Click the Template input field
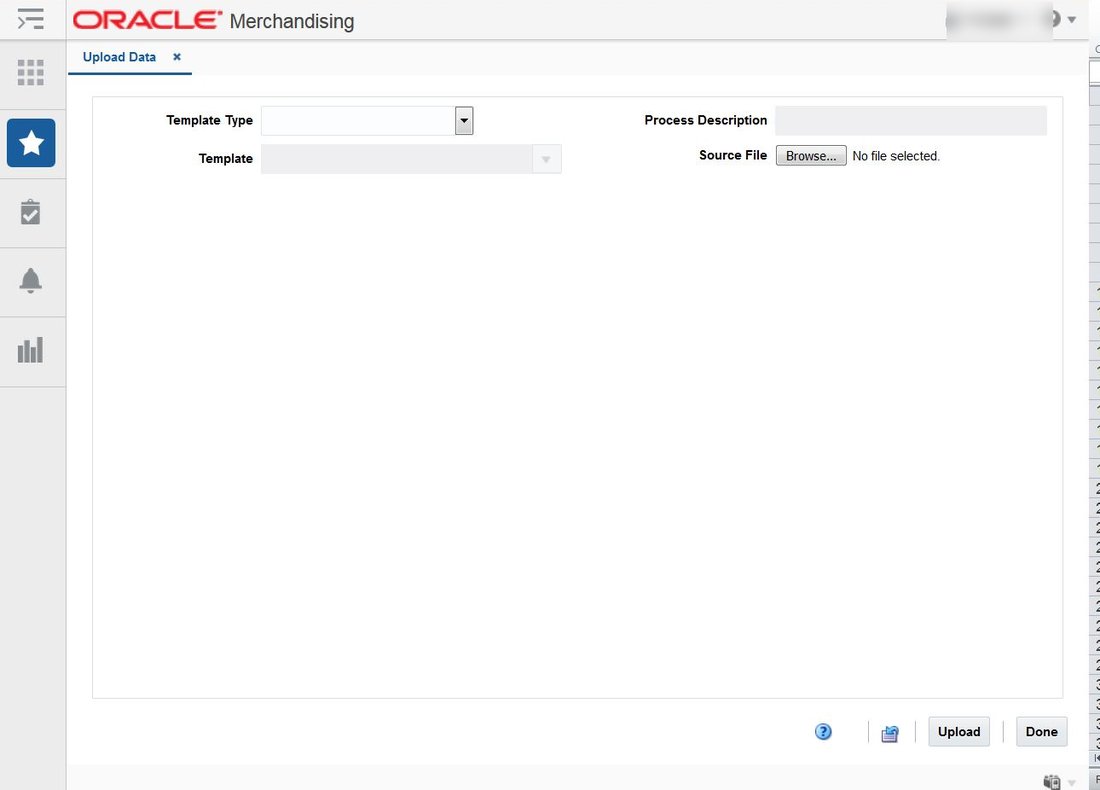Screen dimensions: 1100x790 (396, 159)
